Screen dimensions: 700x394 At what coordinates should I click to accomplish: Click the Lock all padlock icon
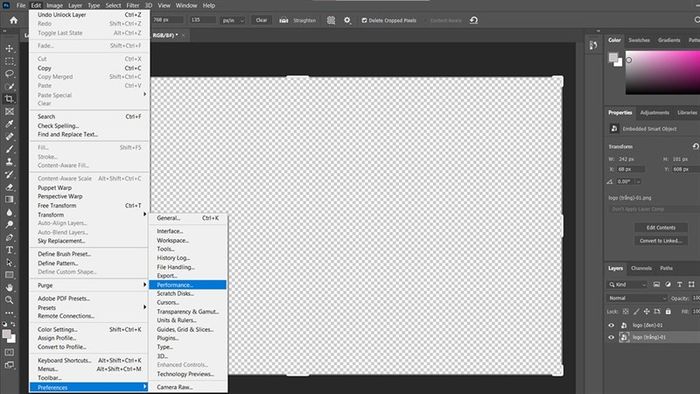pos(668,311)
